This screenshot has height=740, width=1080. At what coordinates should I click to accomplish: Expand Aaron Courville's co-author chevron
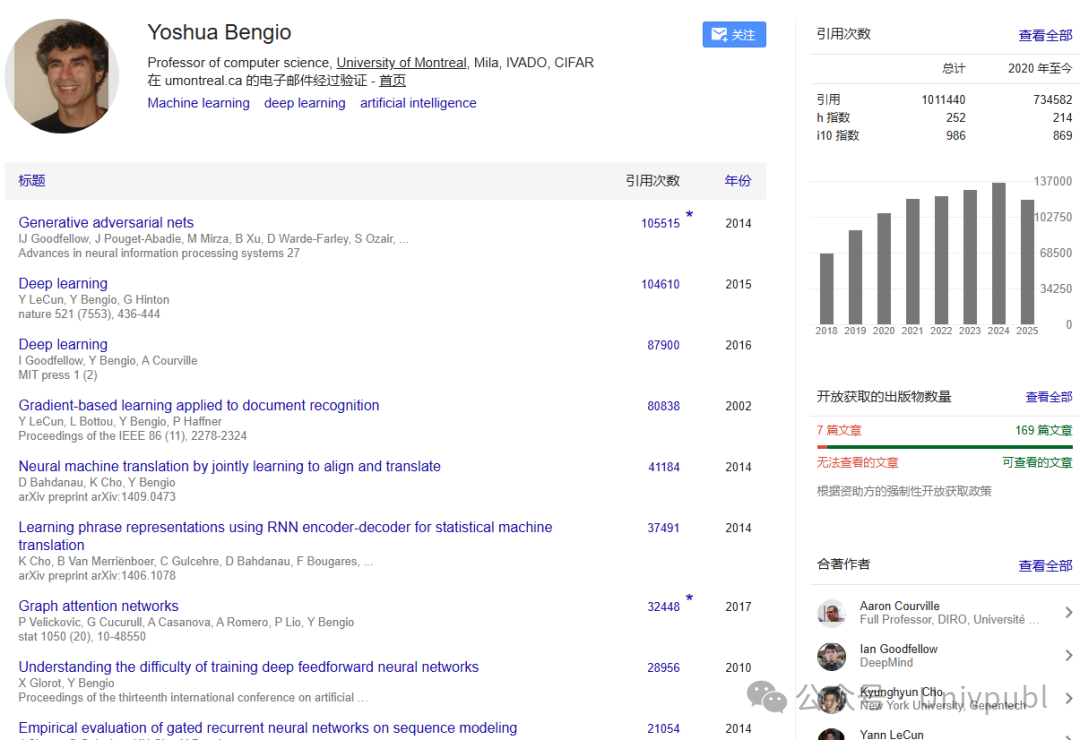[1068, 613]
